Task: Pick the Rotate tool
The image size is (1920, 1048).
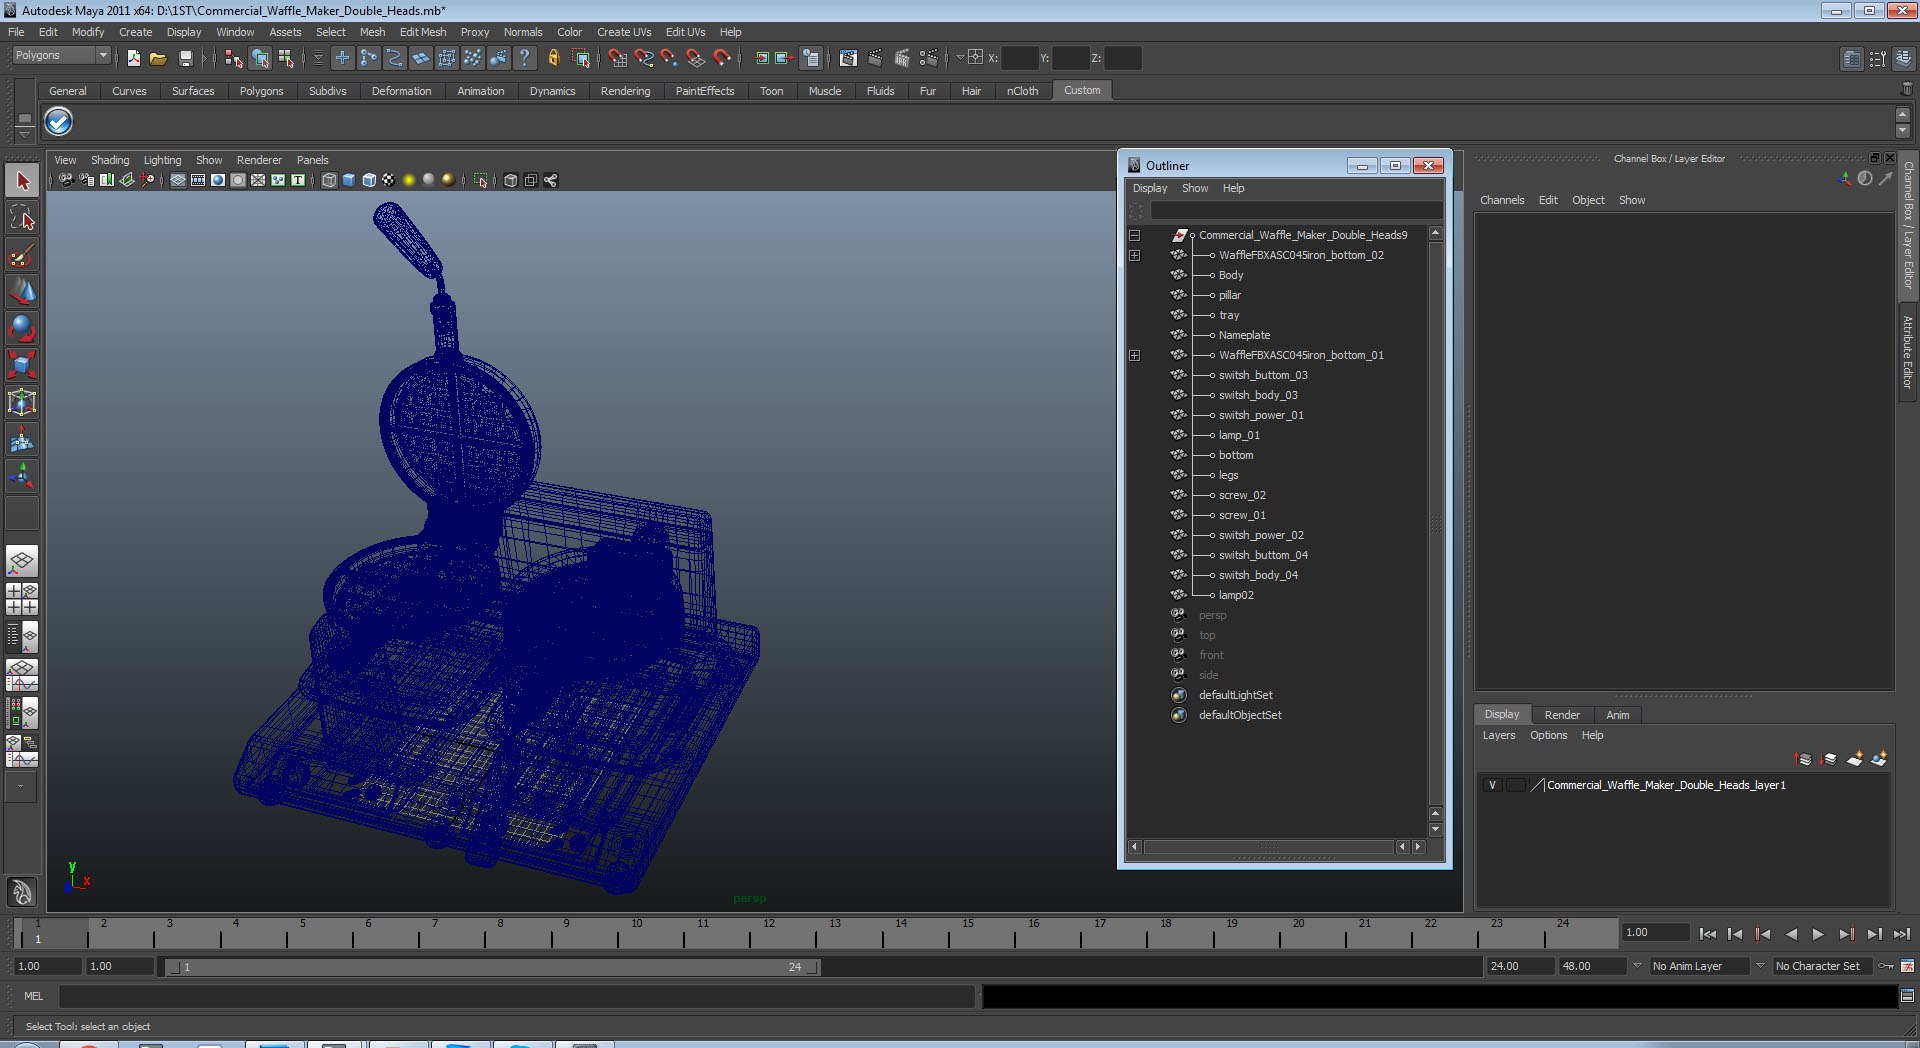Action: pyautogui.click(x=22, y=328)
